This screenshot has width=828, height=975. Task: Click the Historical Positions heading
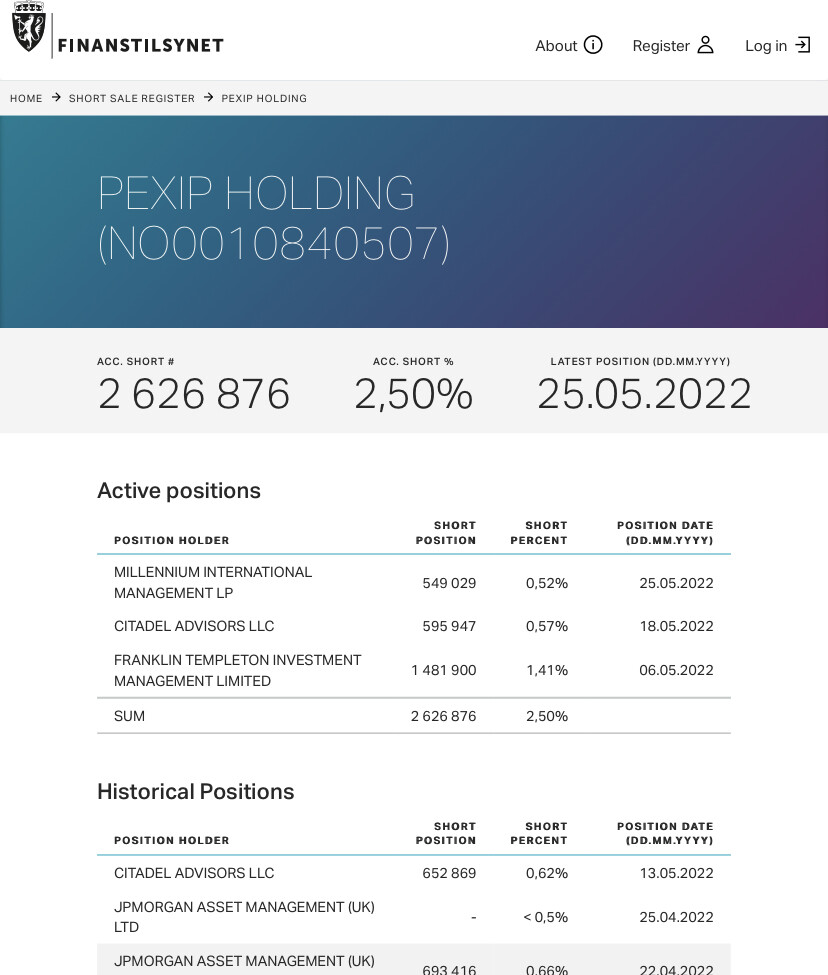[x=196, y=792]
